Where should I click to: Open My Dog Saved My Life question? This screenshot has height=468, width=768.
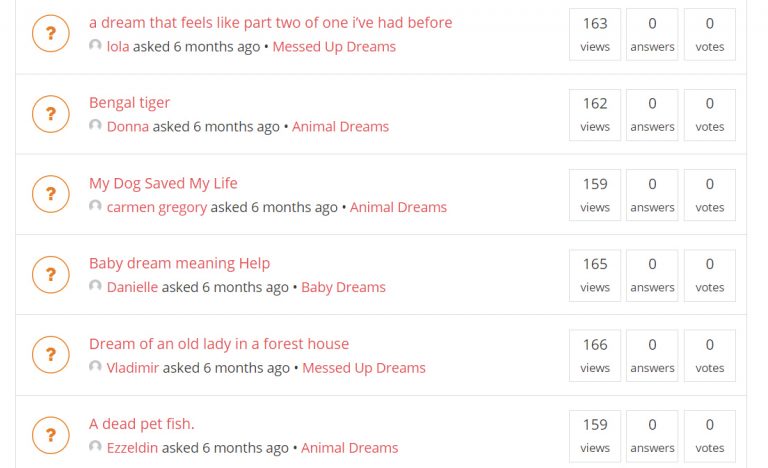pyautogui.click(x=163, y=183)
